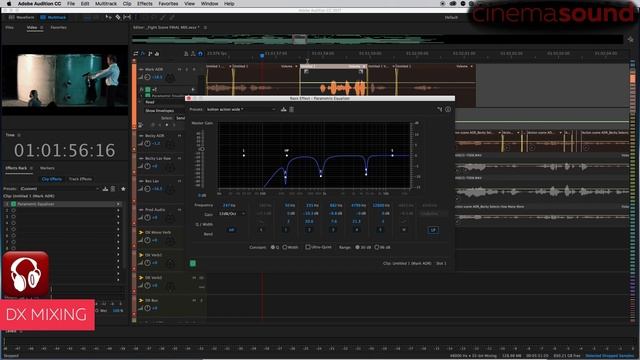Open the Effects Rack presets dropdown
The width and height of the screenshot is (640, 360).
point(59,189)
